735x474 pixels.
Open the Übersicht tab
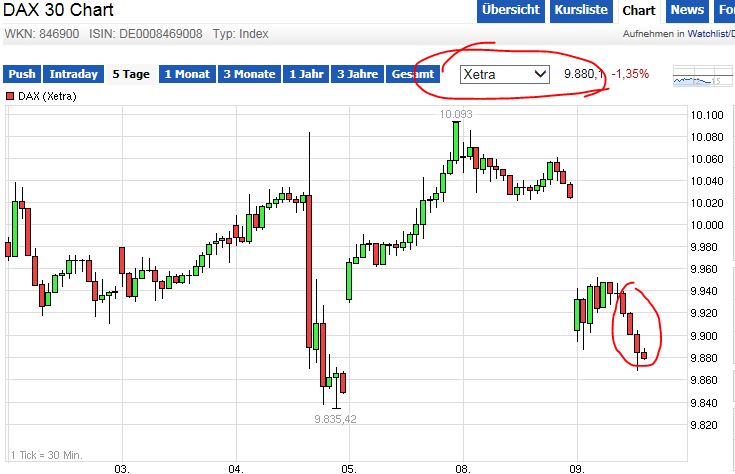(x=510, y=10)
